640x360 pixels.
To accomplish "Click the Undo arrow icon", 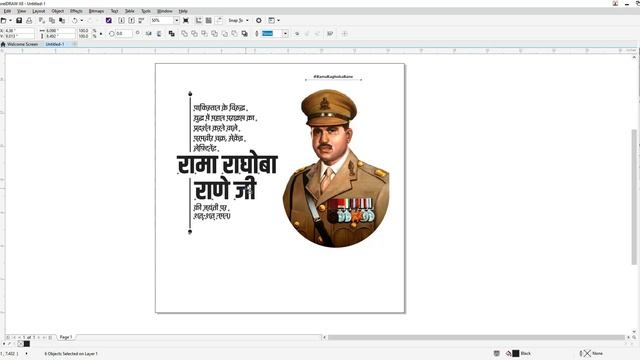I will [75, 20].
